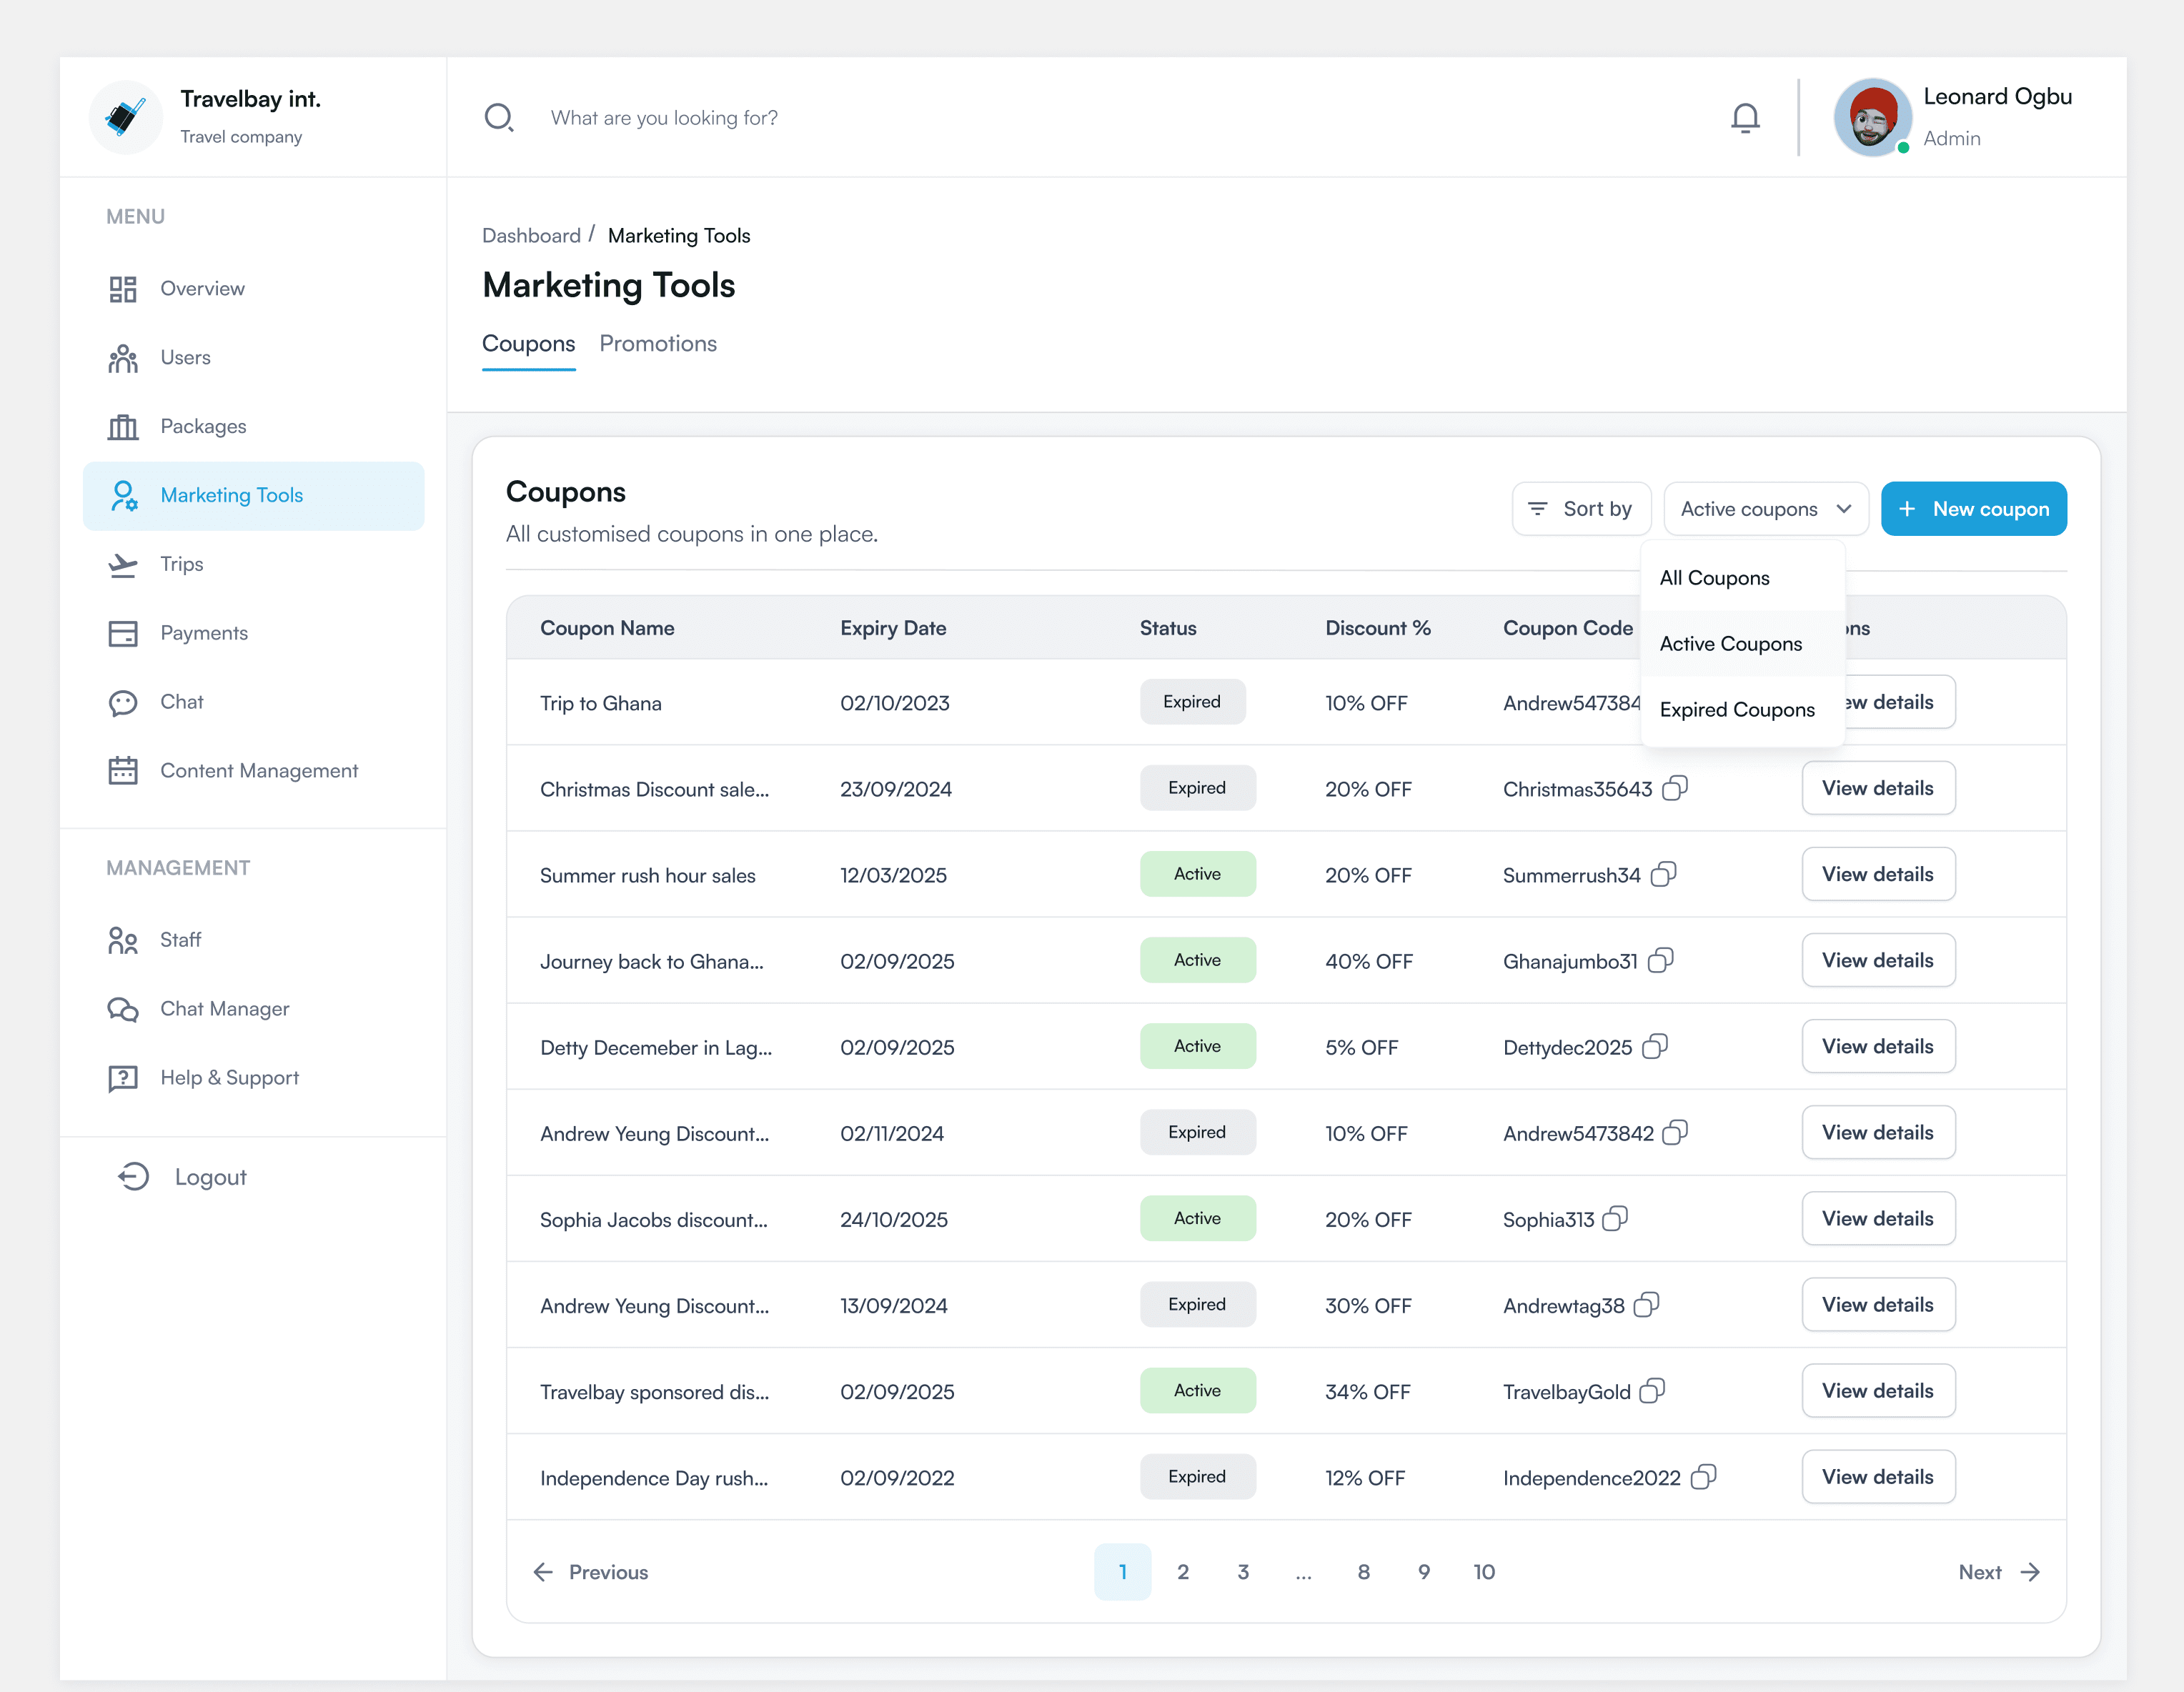The image size is (2184, 1692).
Task: Create a New coupon
Action: [x=1973, y=509]
